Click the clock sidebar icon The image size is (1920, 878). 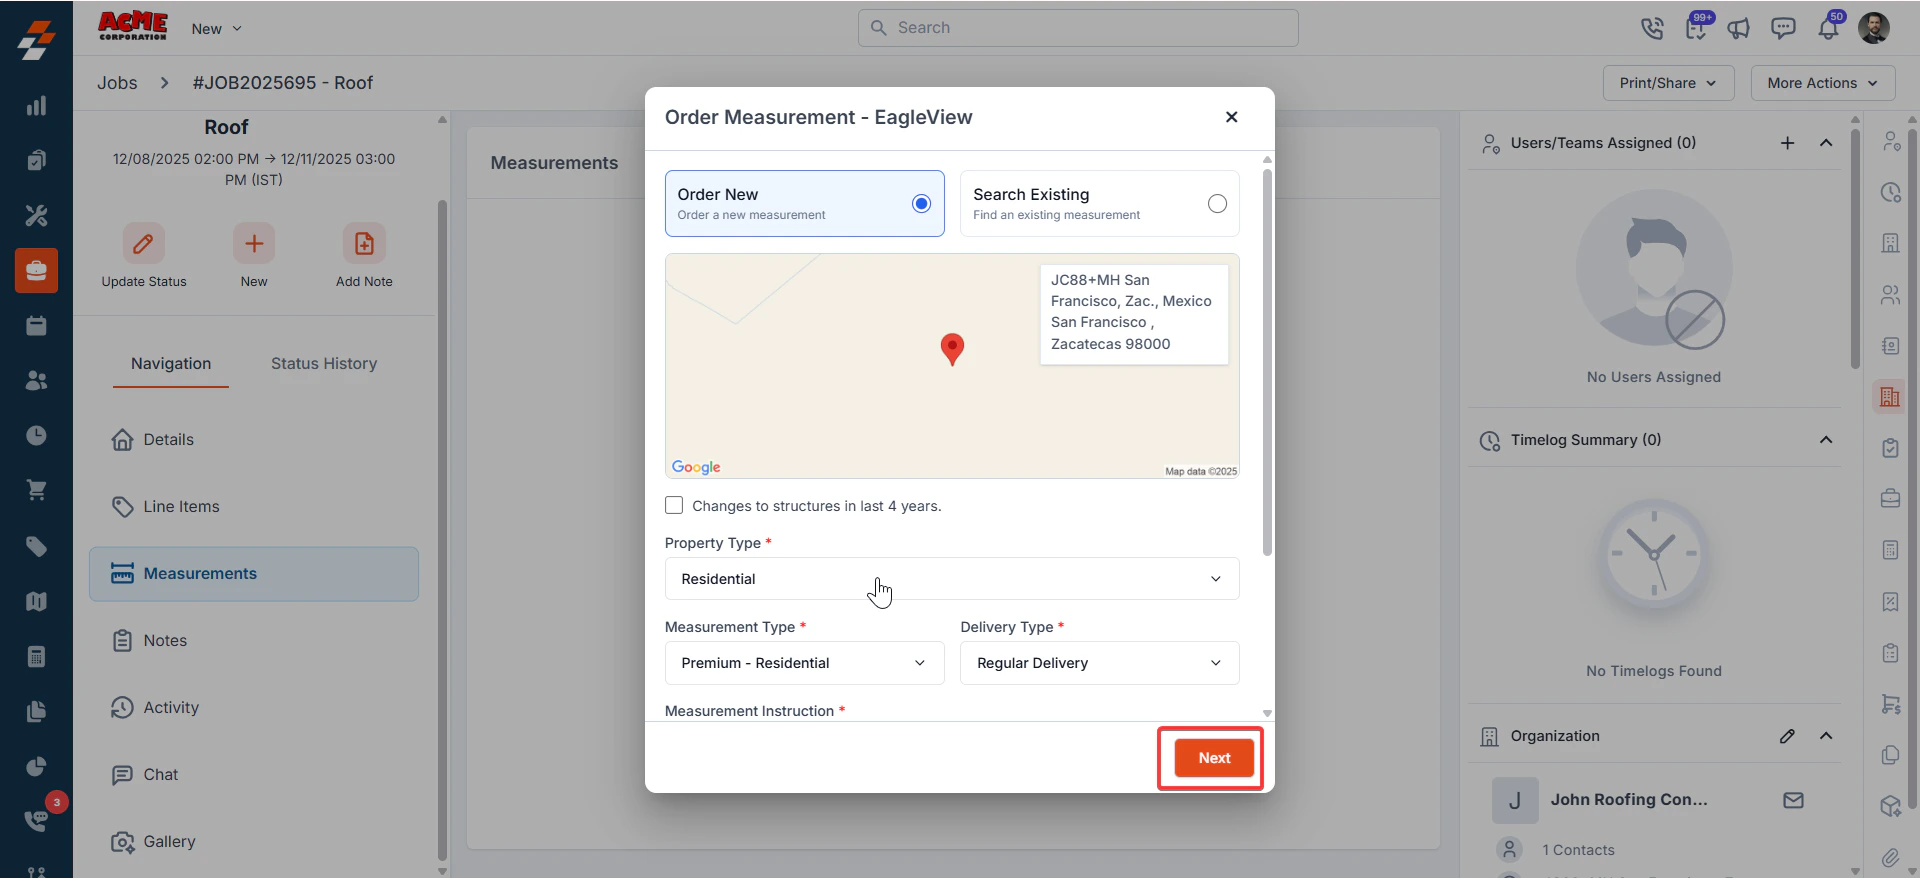click(x=36, y=435)
